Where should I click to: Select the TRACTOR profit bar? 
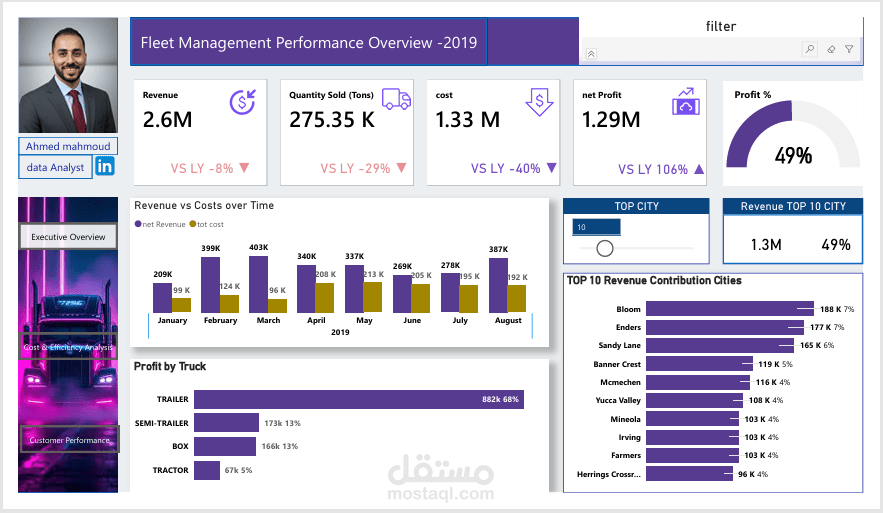pyautogui.click(x=207, y=470)
